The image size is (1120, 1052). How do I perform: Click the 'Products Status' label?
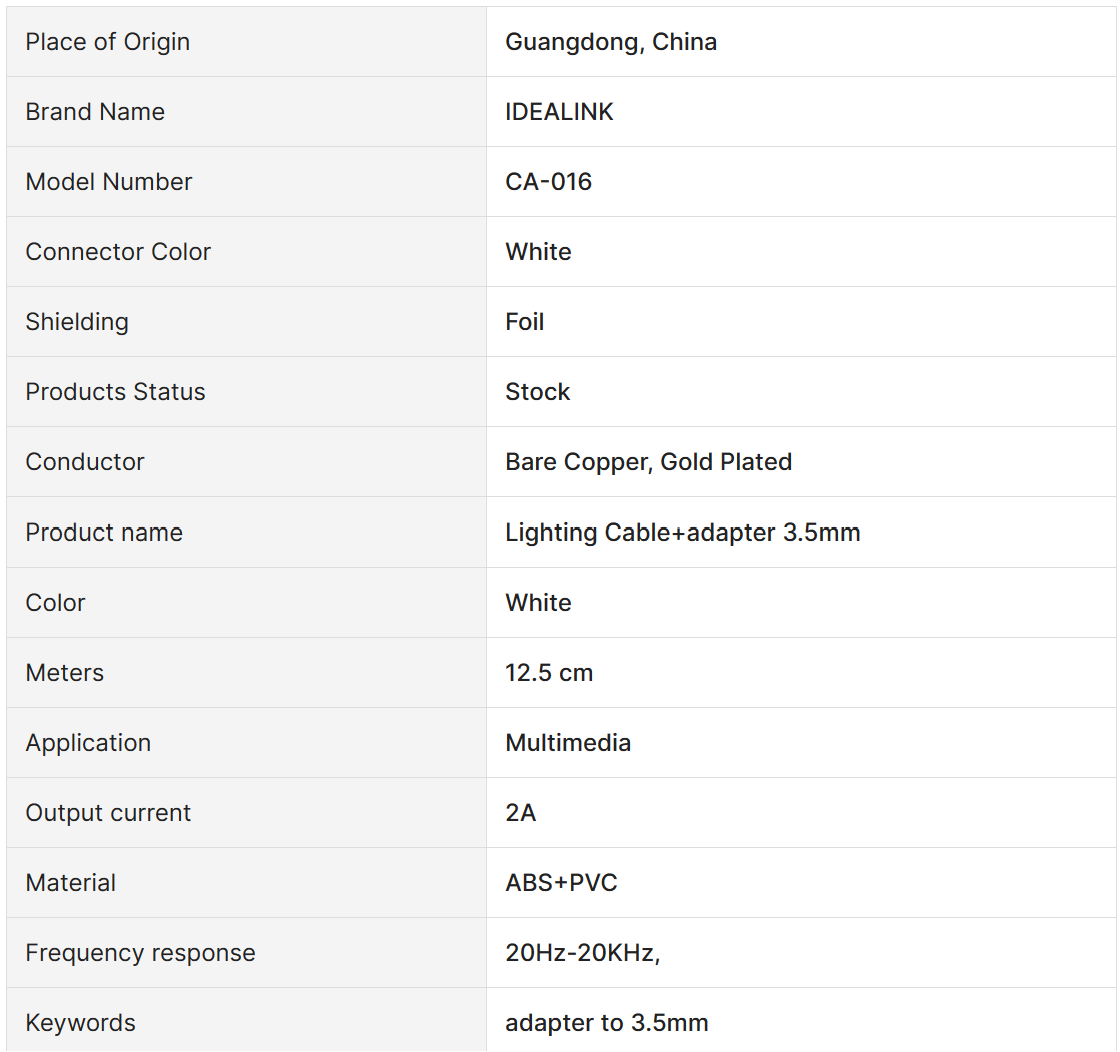click(115, 392)
